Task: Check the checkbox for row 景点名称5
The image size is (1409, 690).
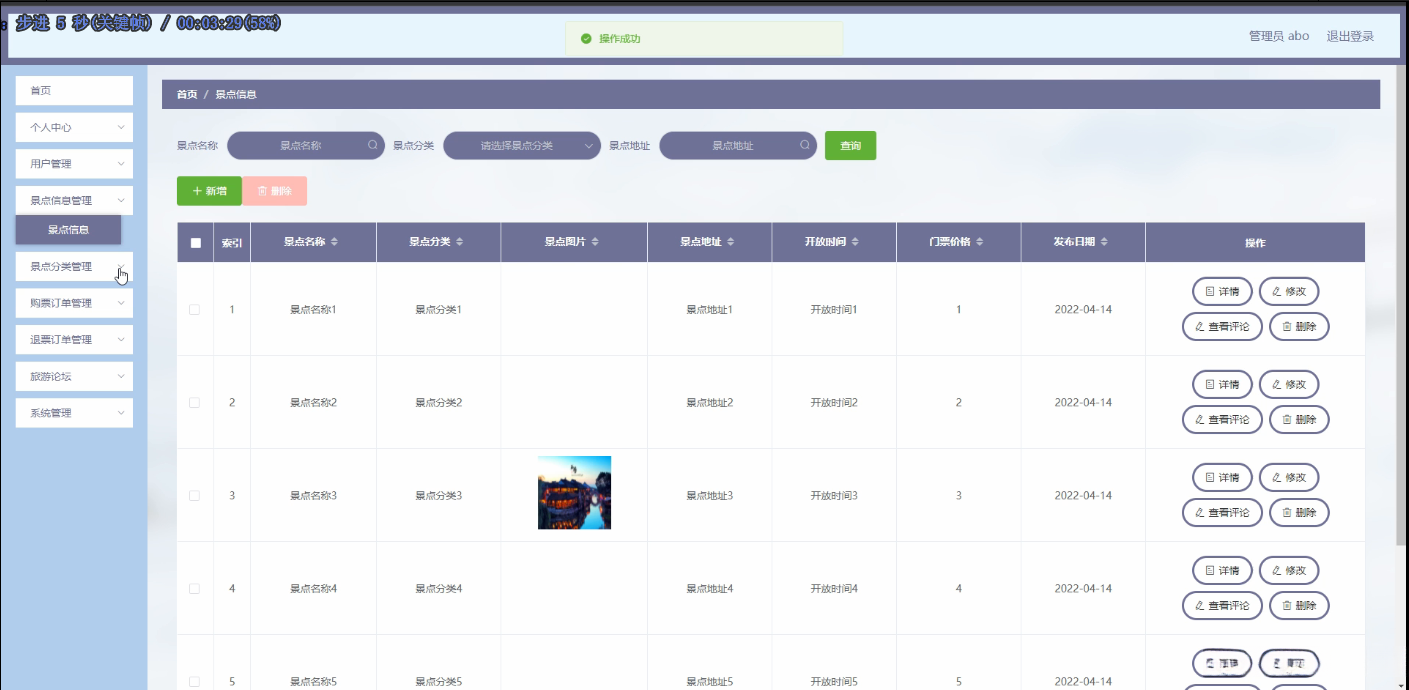Action: [x=194, y=682]
